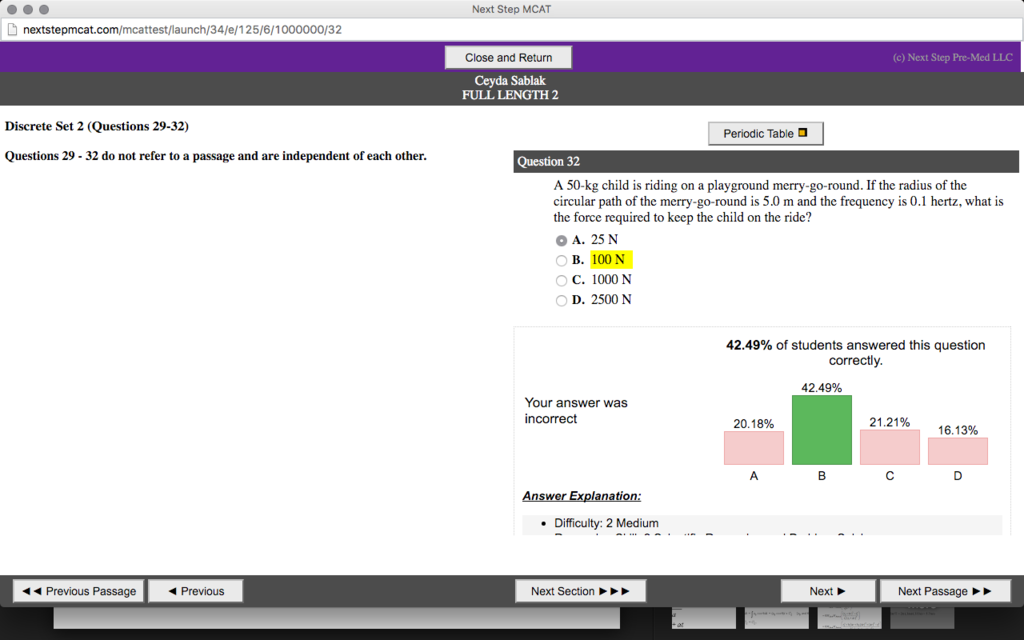Image resolution: width=1024 pixels, height=640 pixels.
Task: Click the Question 32 header bar
Action: [x=765, y=161]
